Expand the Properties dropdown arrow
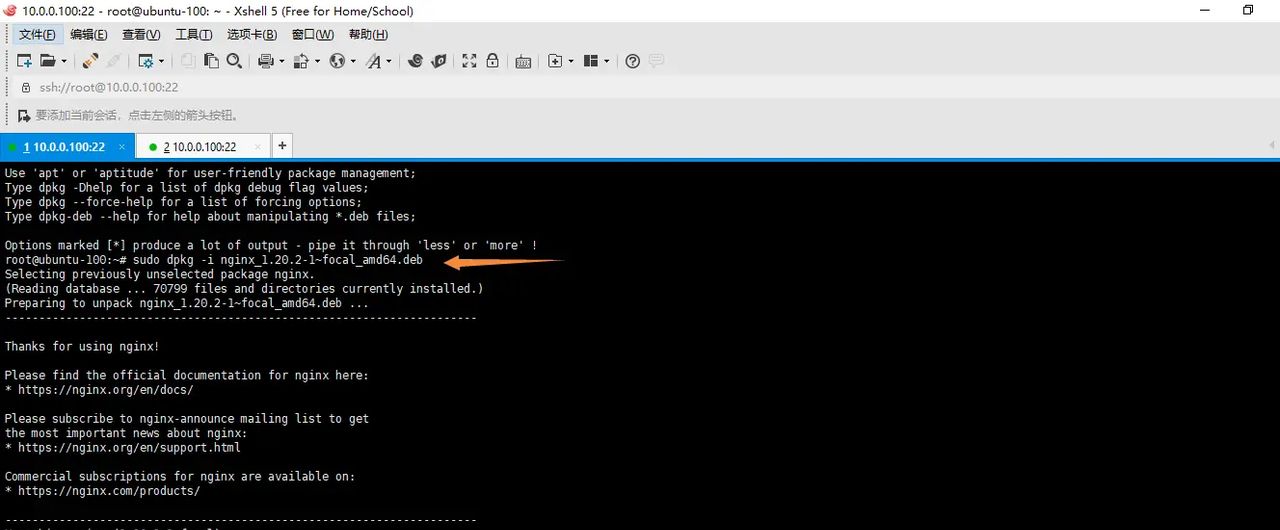This screenshot has height=530, width=1280. [161, 62]
